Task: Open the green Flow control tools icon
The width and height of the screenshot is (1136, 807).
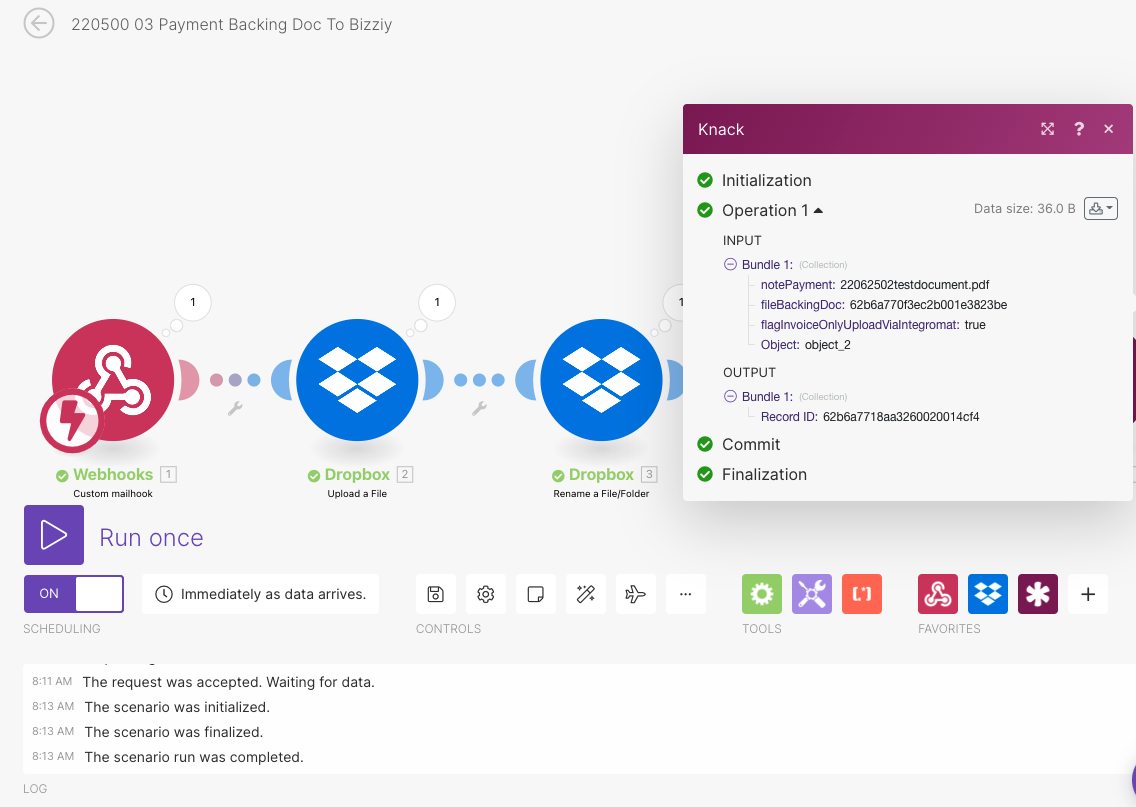Action: 761,594
